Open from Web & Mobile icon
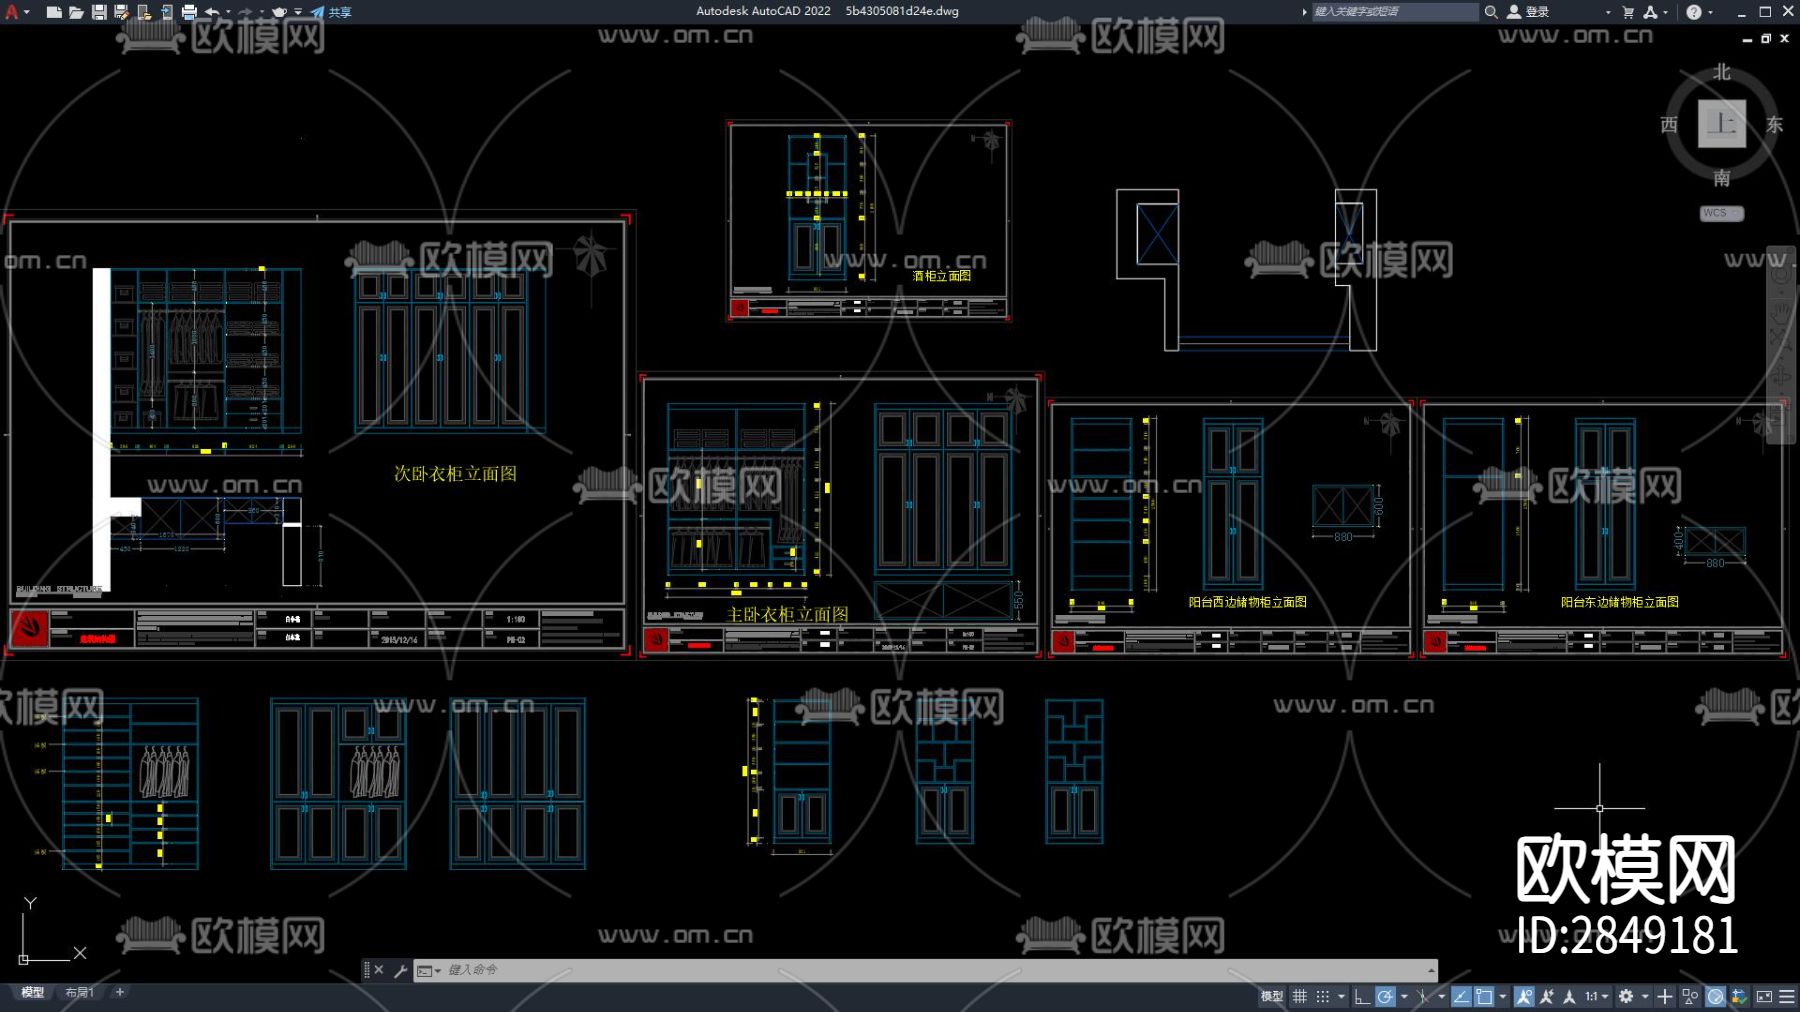Screen dimensions: 1800x1012 [x=144, y=12]
